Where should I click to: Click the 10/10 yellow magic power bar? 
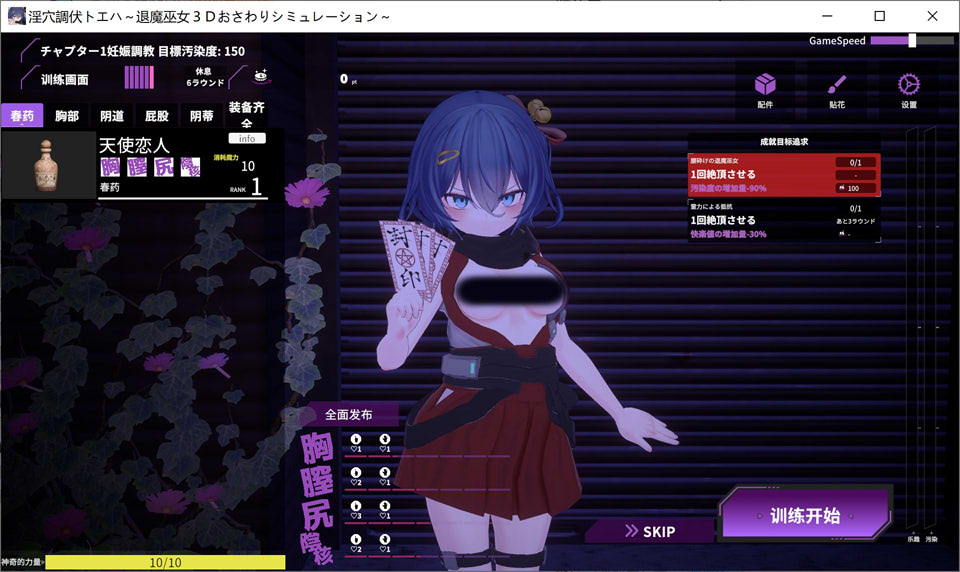[x=165, y=562]
